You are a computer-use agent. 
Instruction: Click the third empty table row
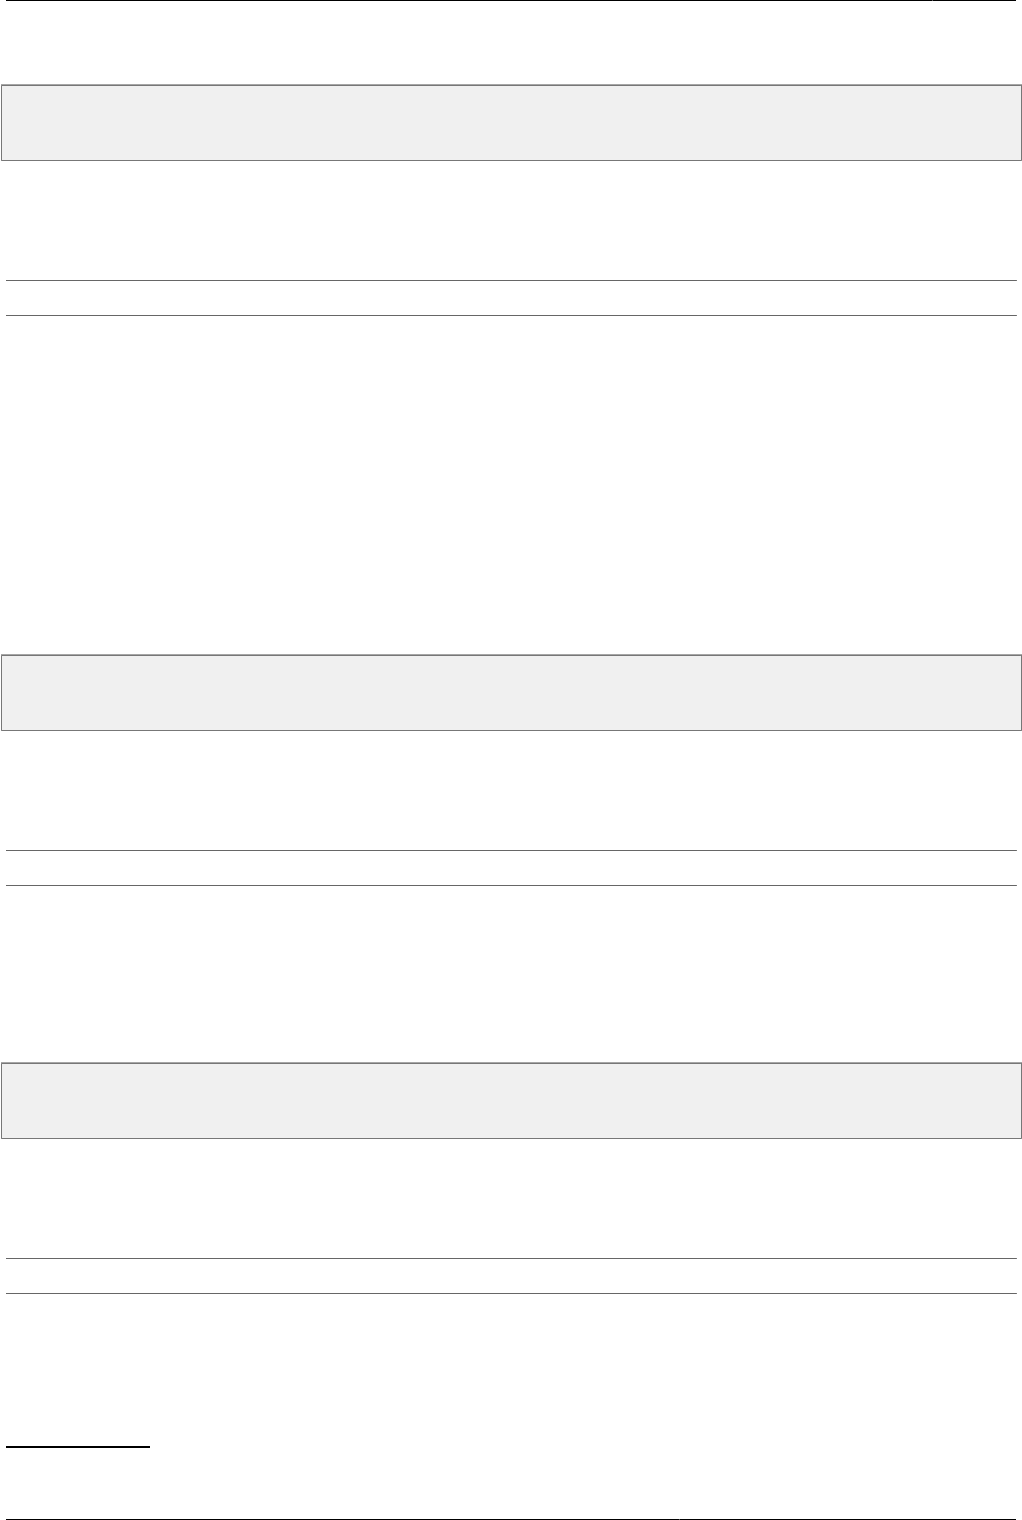coord(511,1276)
